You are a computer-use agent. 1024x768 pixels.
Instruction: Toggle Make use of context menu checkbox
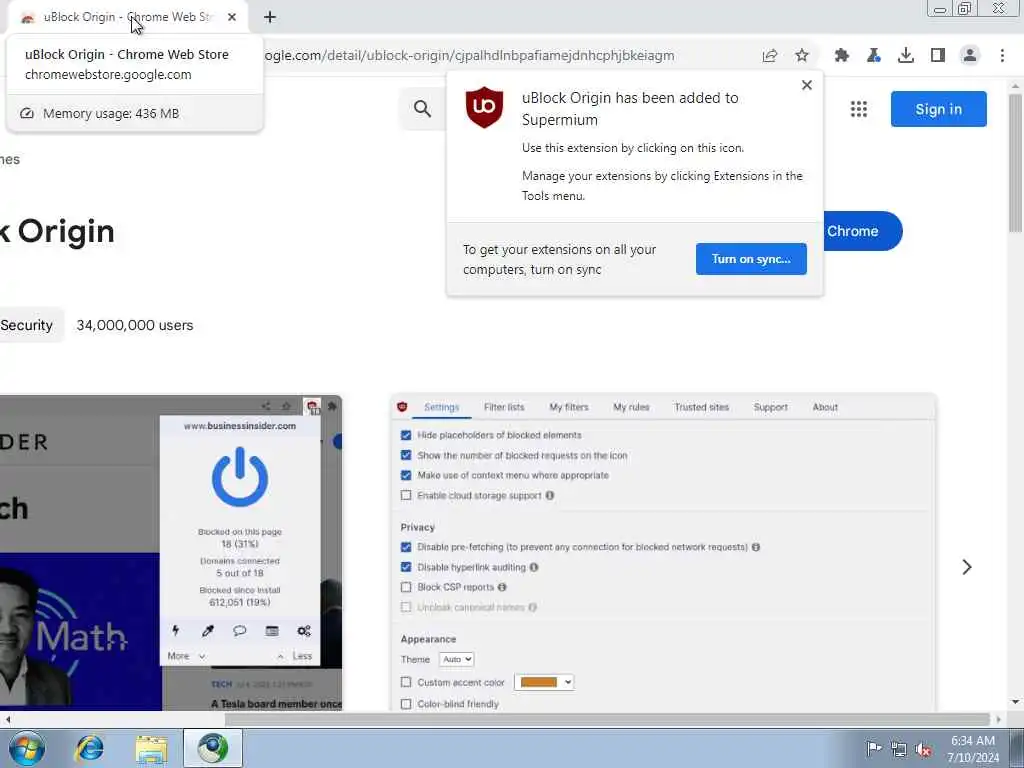click(406, 475)
